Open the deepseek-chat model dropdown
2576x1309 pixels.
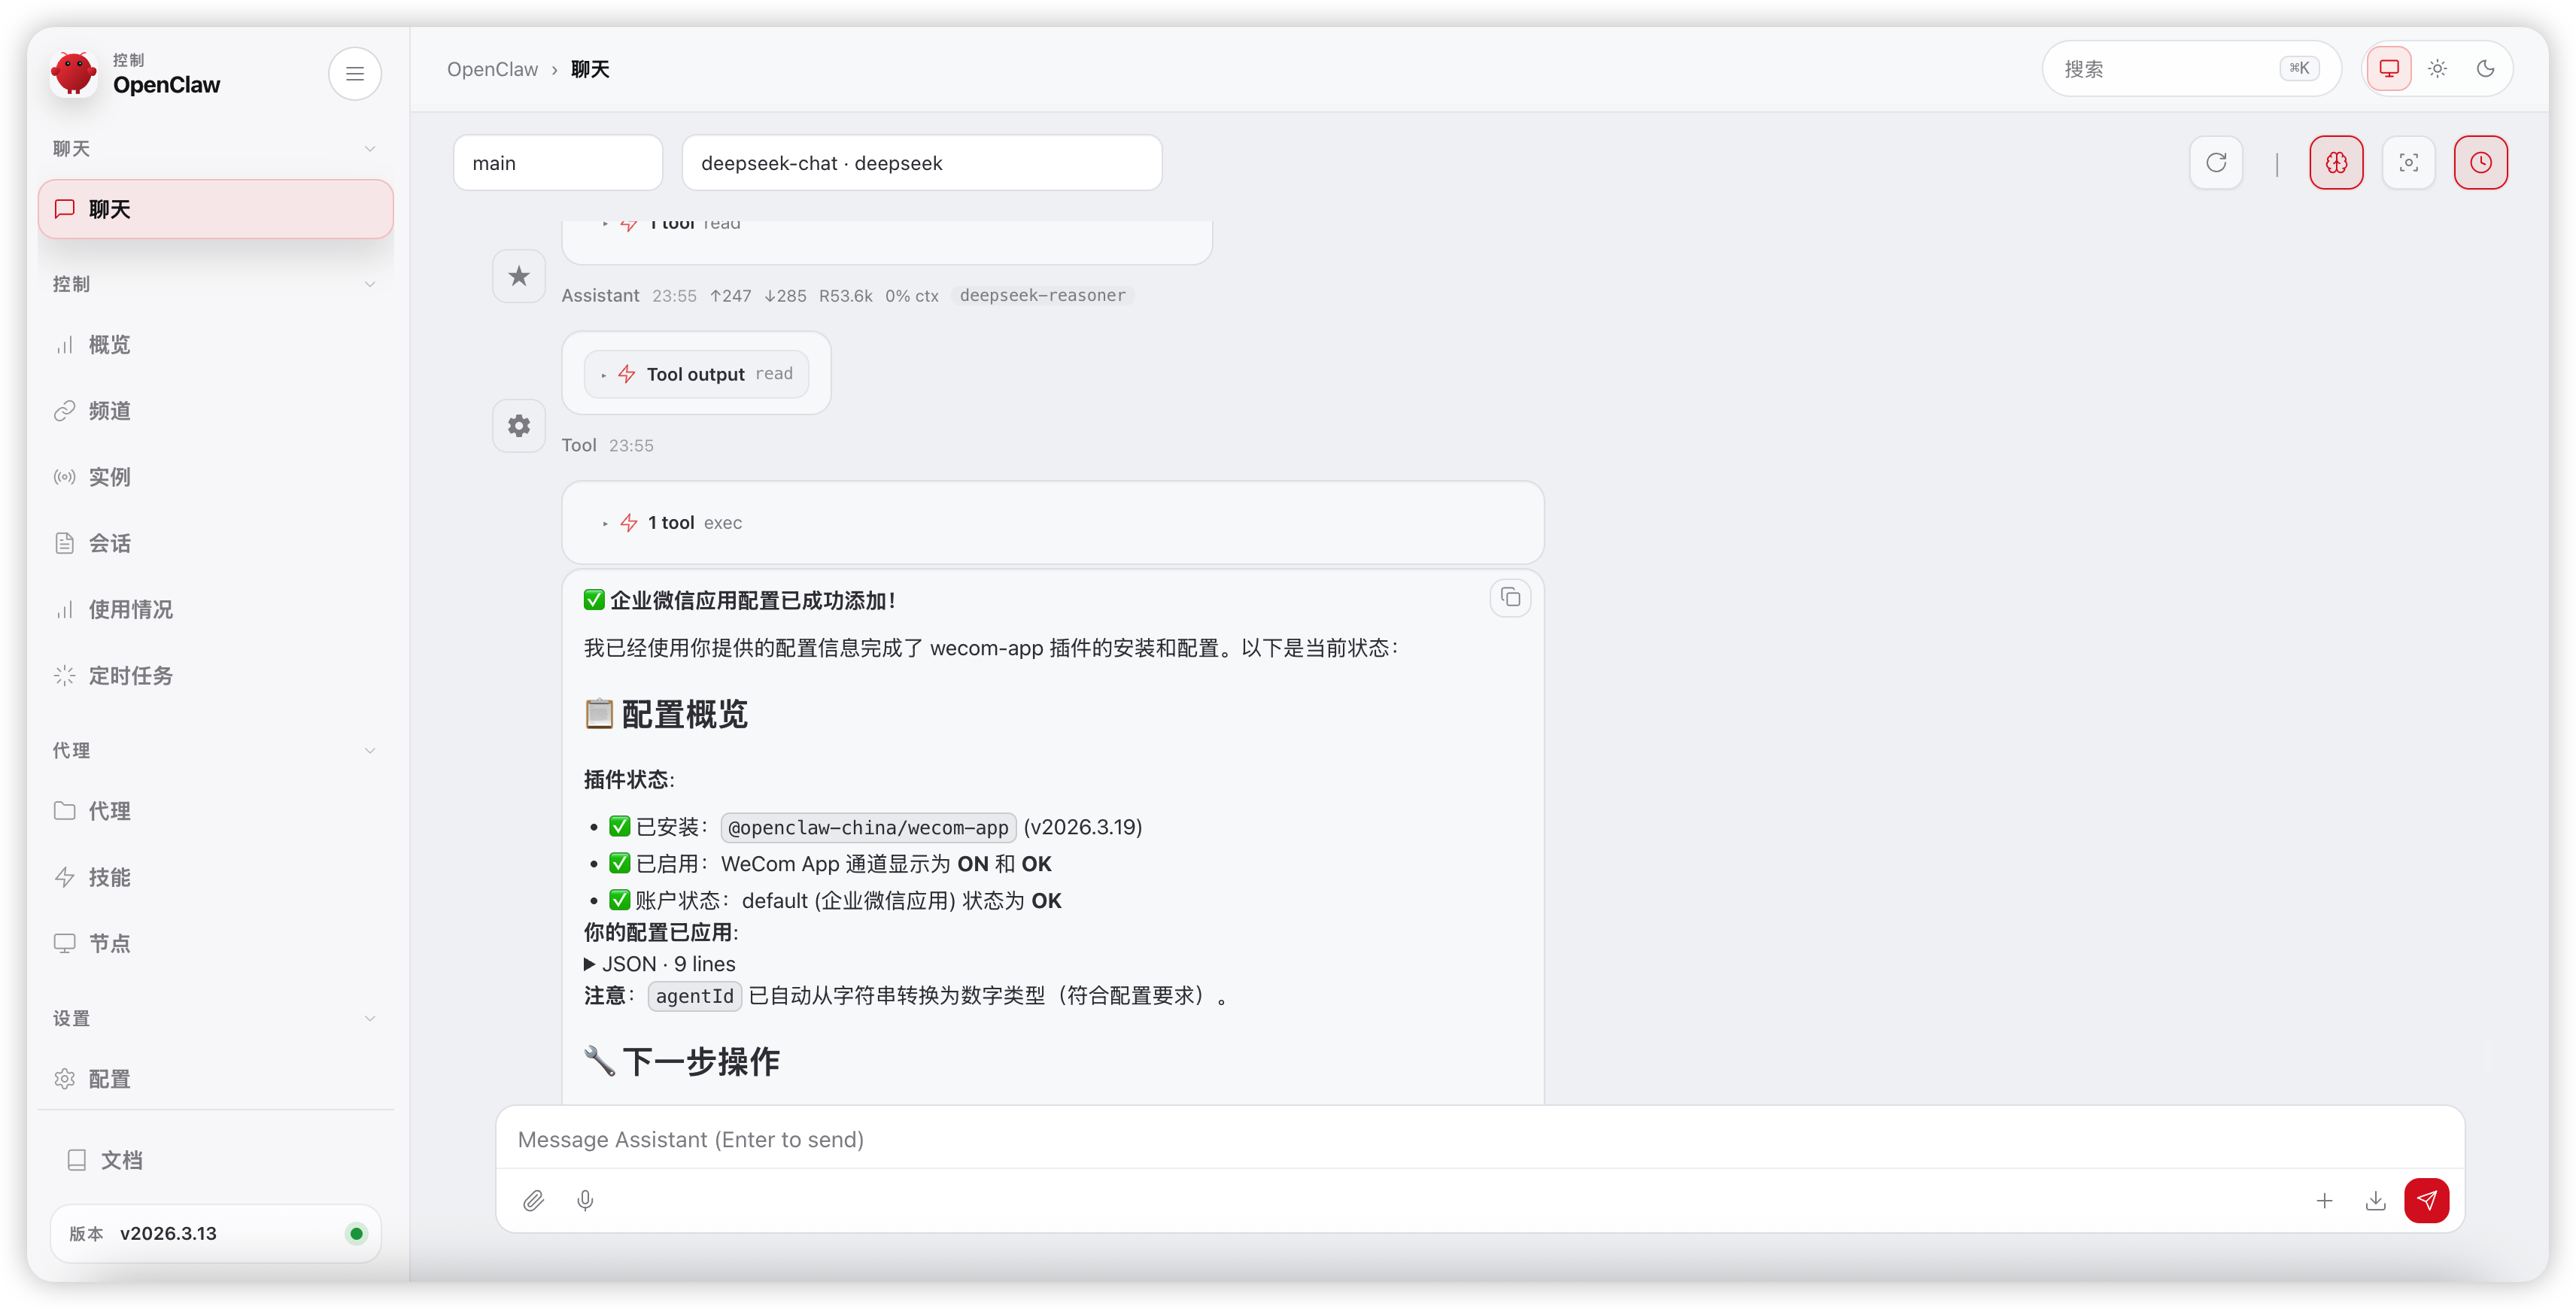coord(921,163)
